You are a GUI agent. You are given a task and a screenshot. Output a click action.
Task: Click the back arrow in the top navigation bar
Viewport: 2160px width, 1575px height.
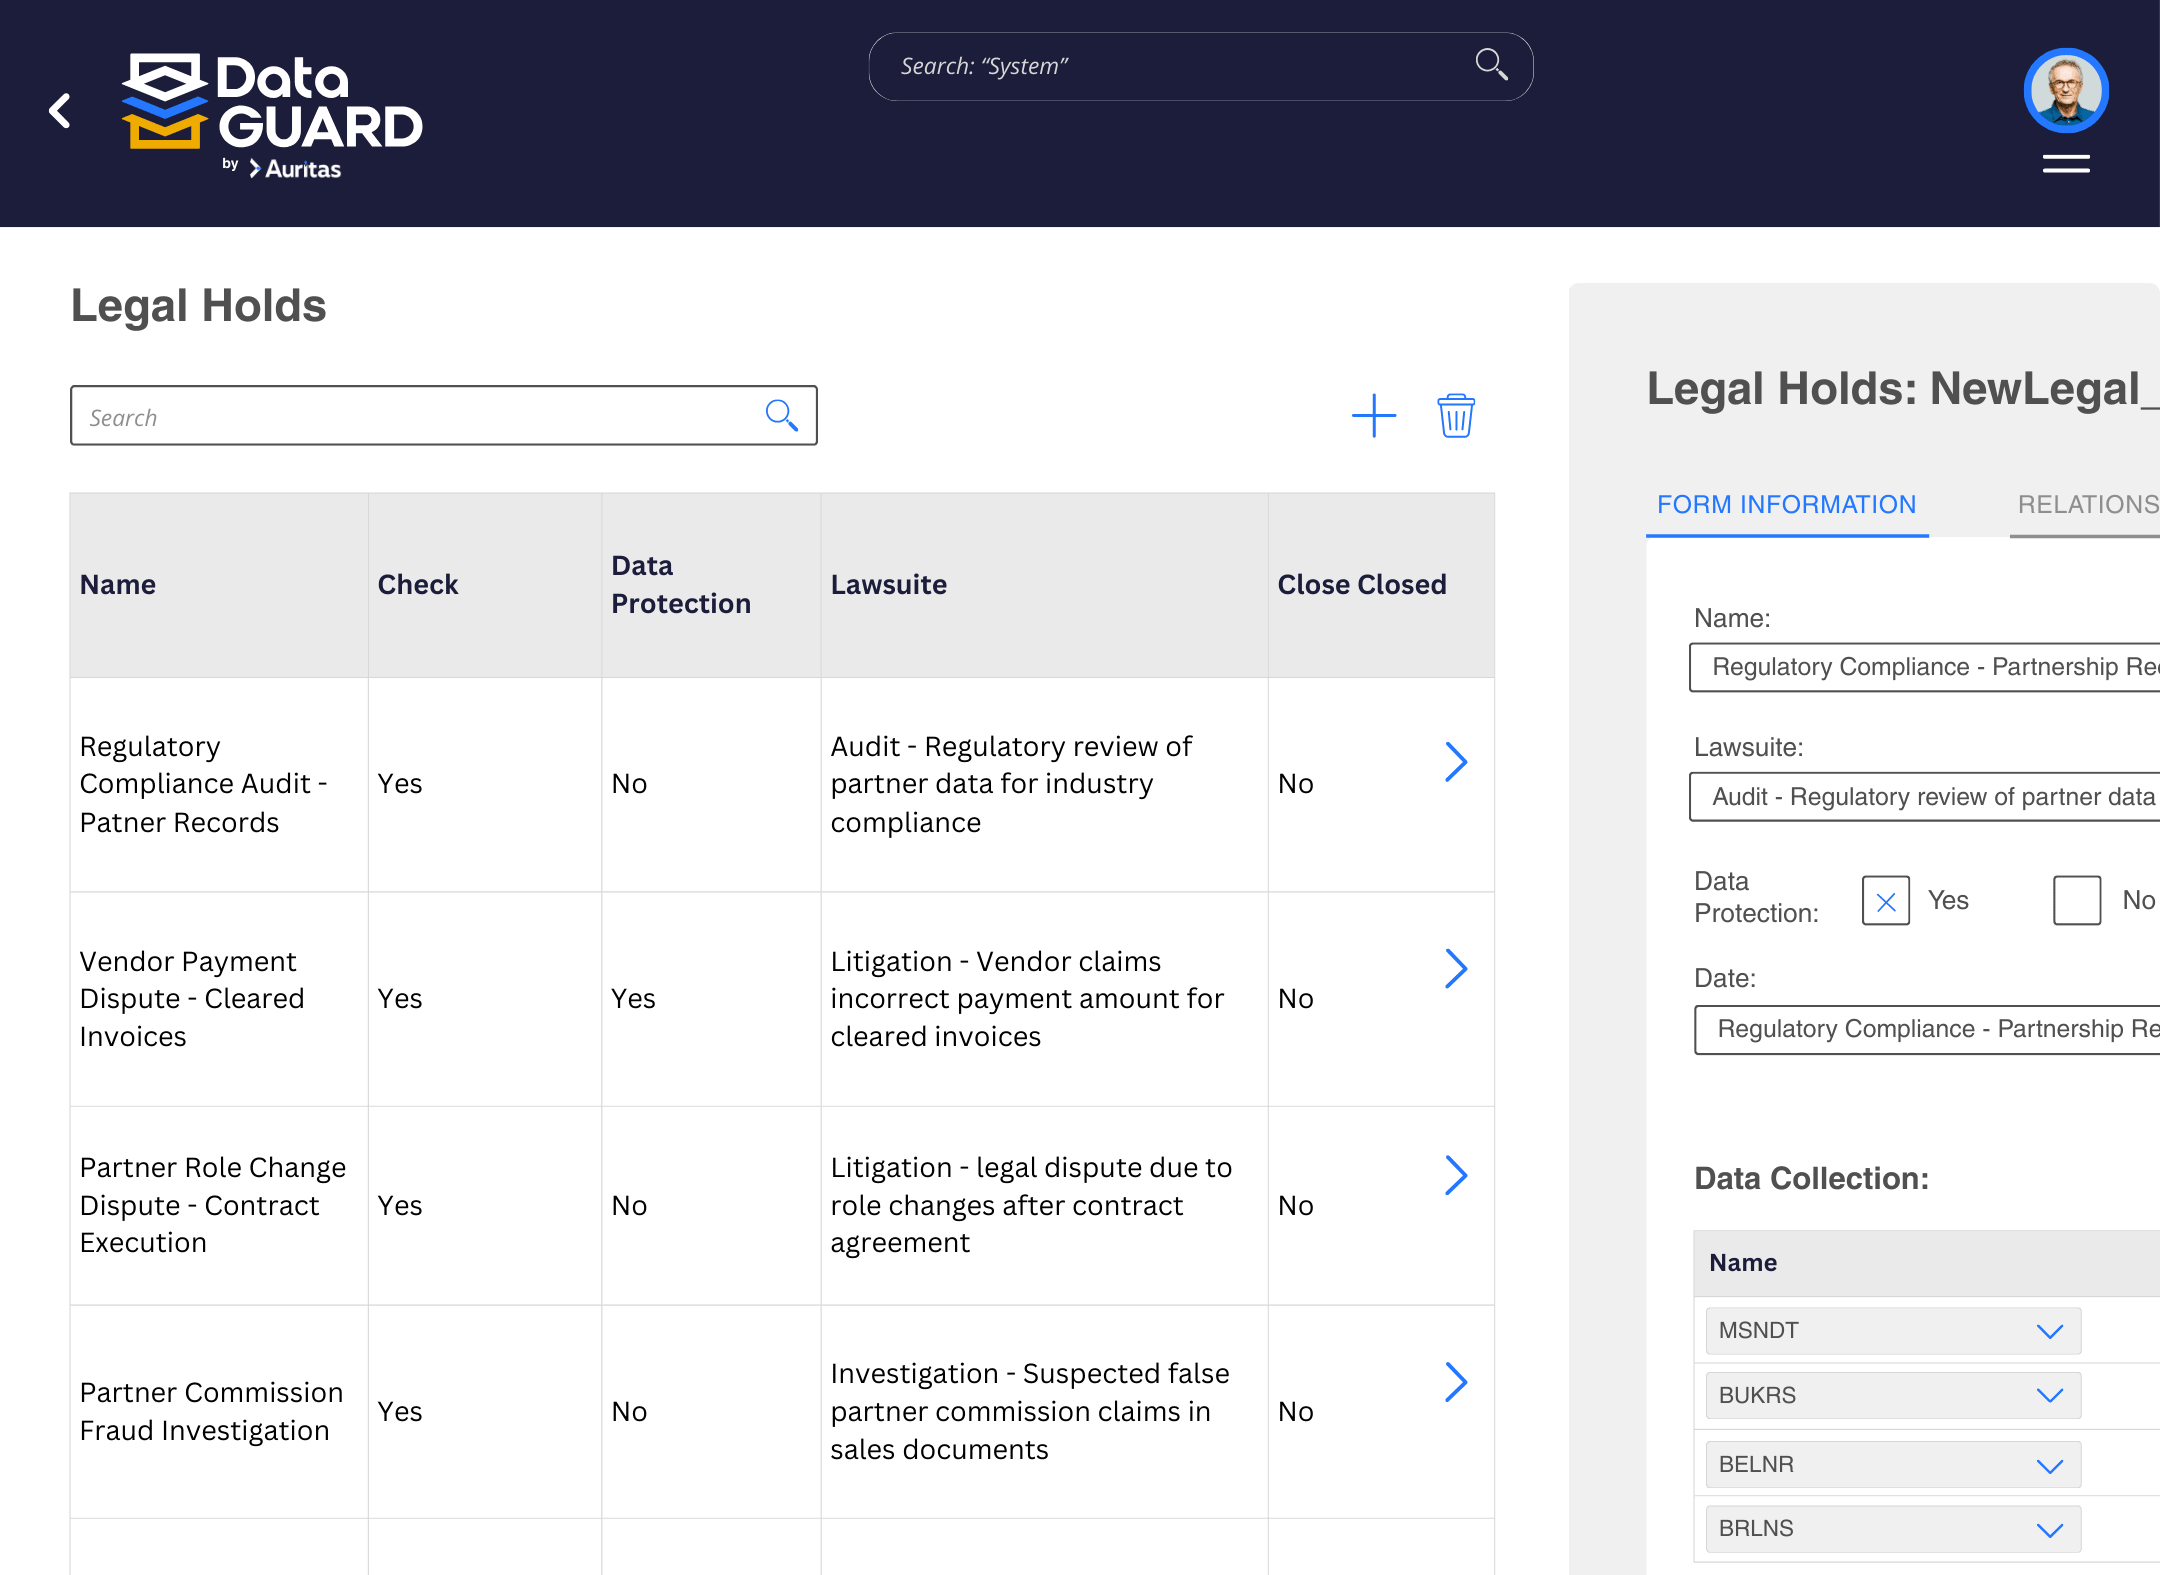(x=59, y=111)
